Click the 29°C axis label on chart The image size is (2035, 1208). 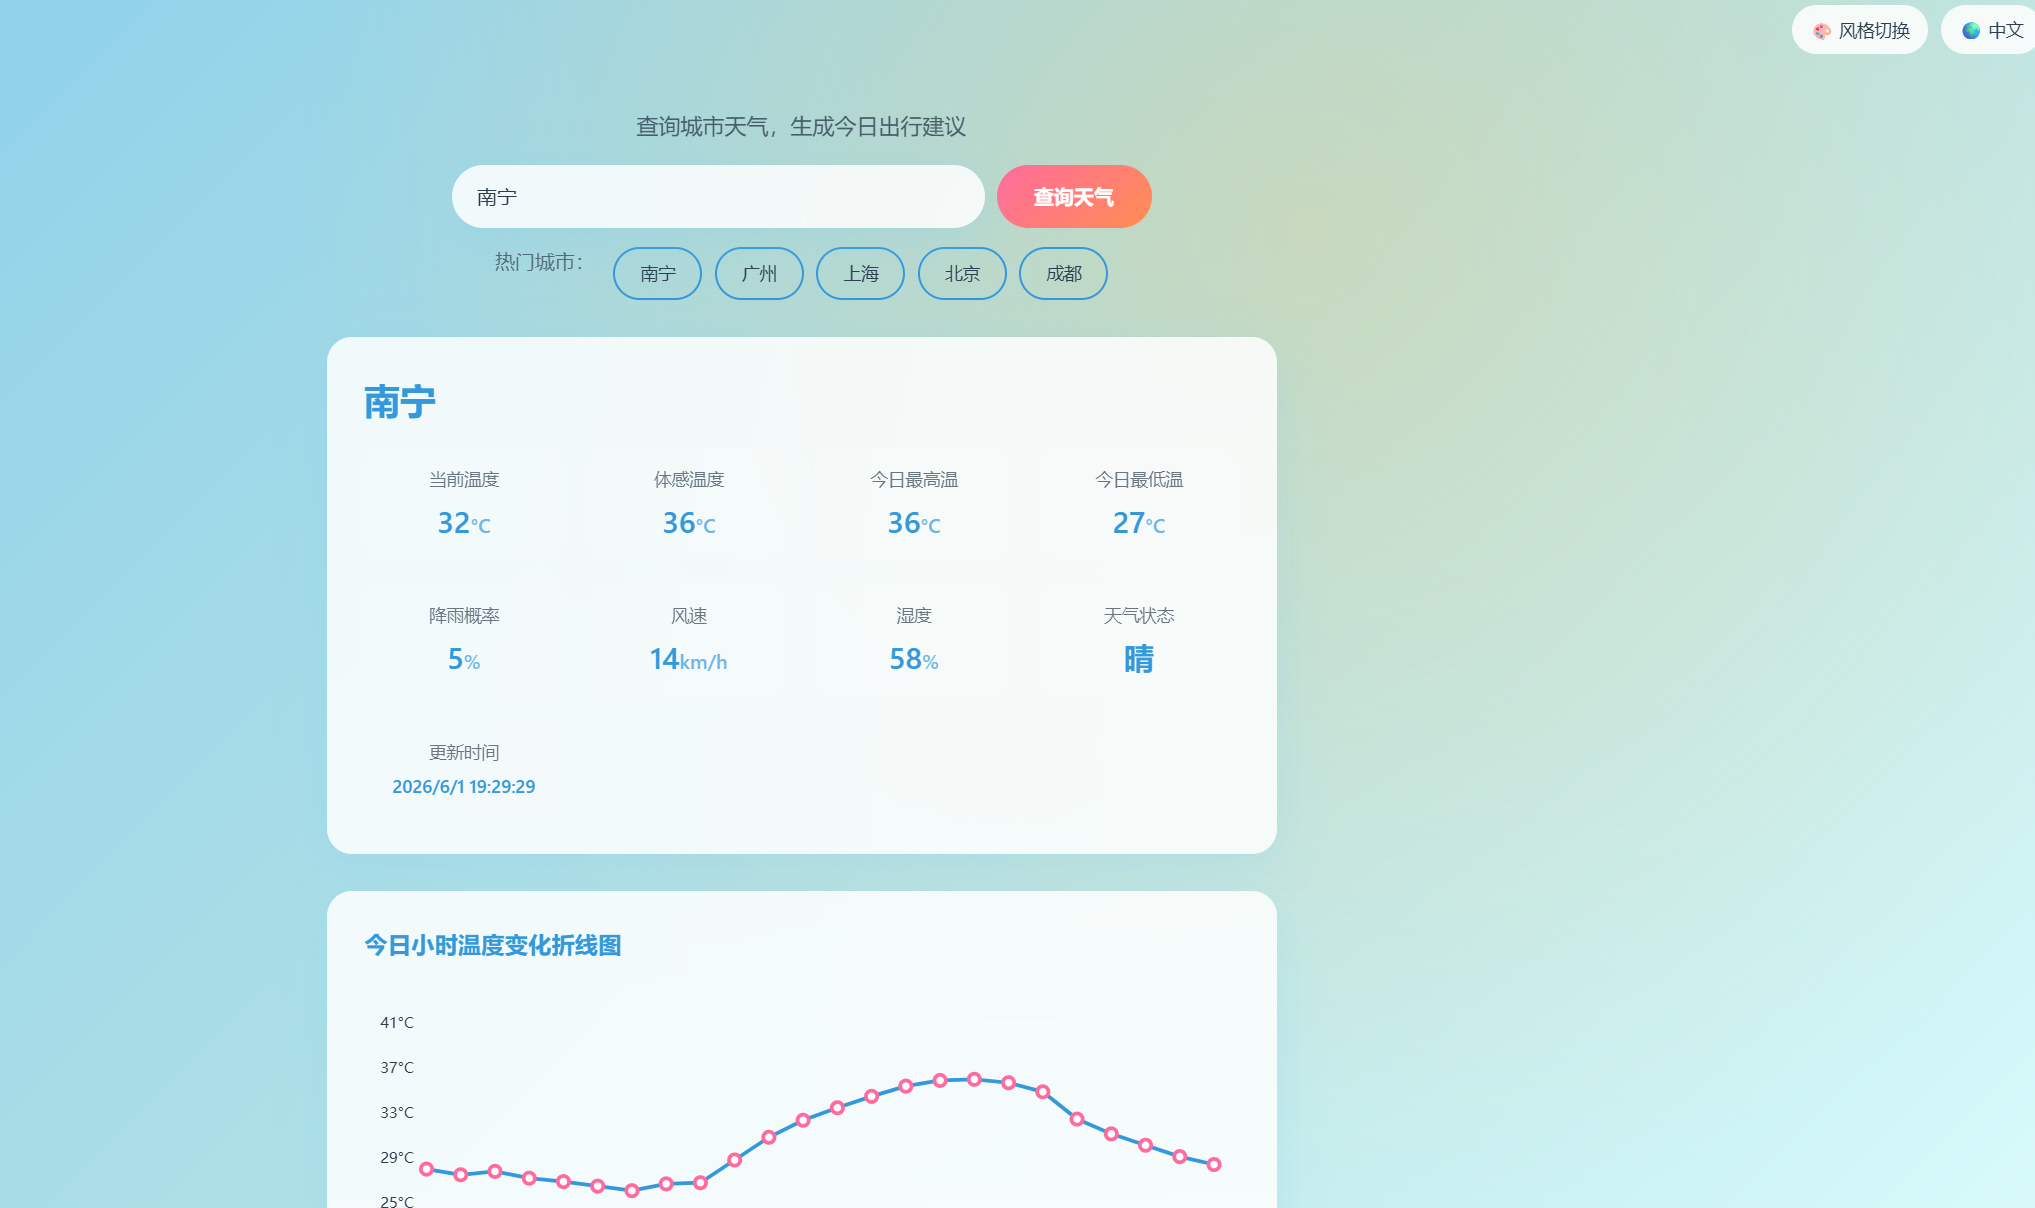click(396, 1157)
